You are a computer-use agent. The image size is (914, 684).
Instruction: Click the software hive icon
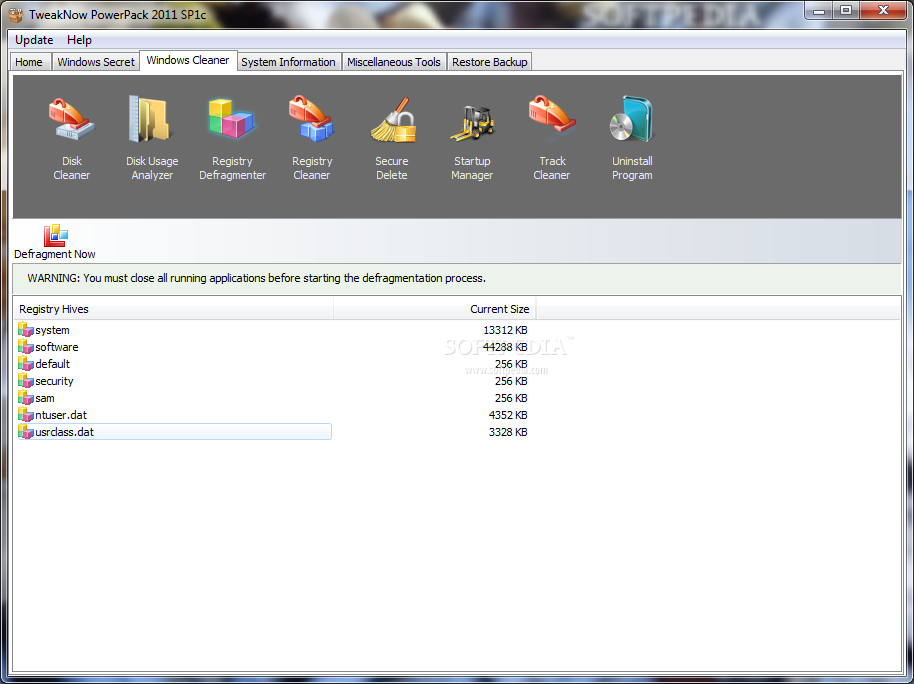(x=26, y=346)
